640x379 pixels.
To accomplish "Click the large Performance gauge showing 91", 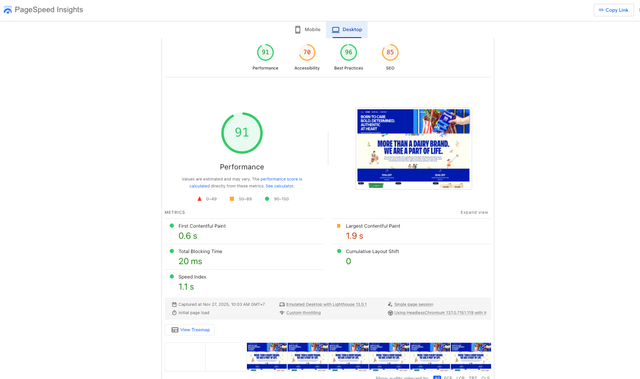I will point(242,133).
